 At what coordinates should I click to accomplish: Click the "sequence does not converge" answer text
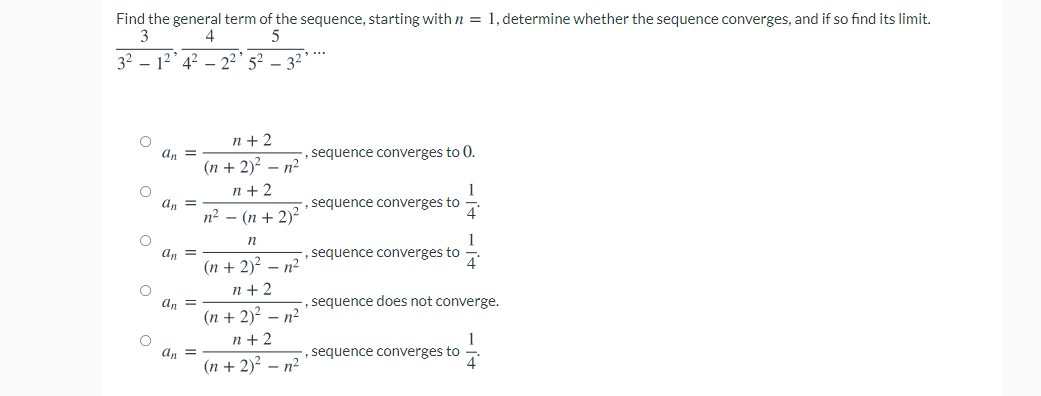point(405,302)
